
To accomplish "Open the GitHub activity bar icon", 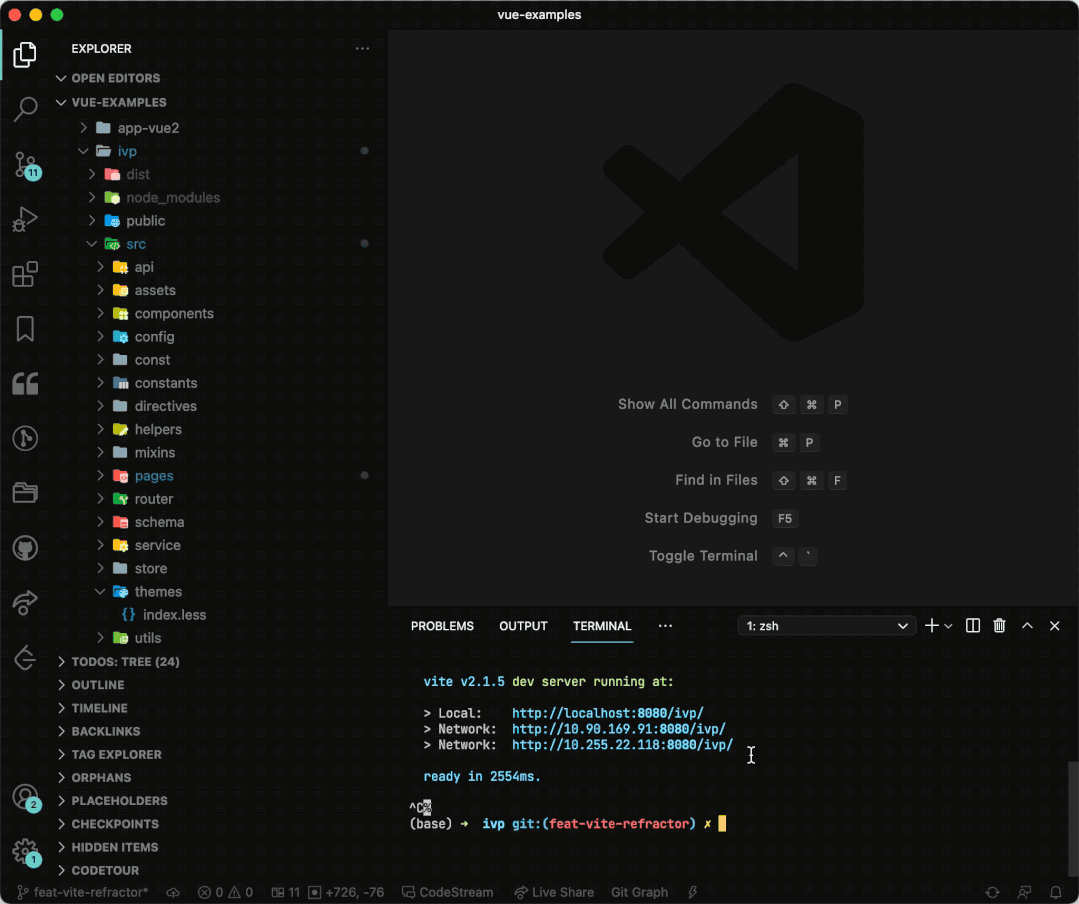I will [x=25, y=548].
